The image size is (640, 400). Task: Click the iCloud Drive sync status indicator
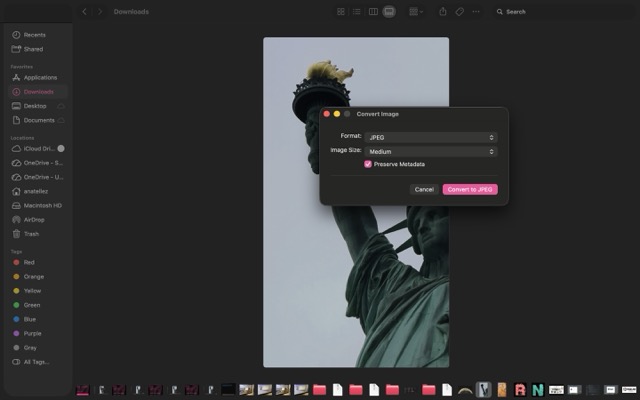click(61, 149)
